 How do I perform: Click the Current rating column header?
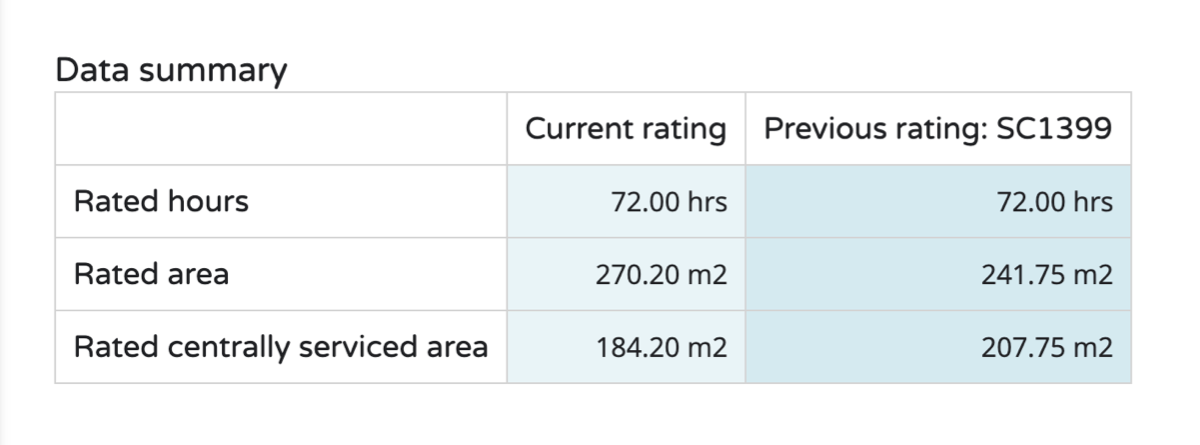(626, 129)
